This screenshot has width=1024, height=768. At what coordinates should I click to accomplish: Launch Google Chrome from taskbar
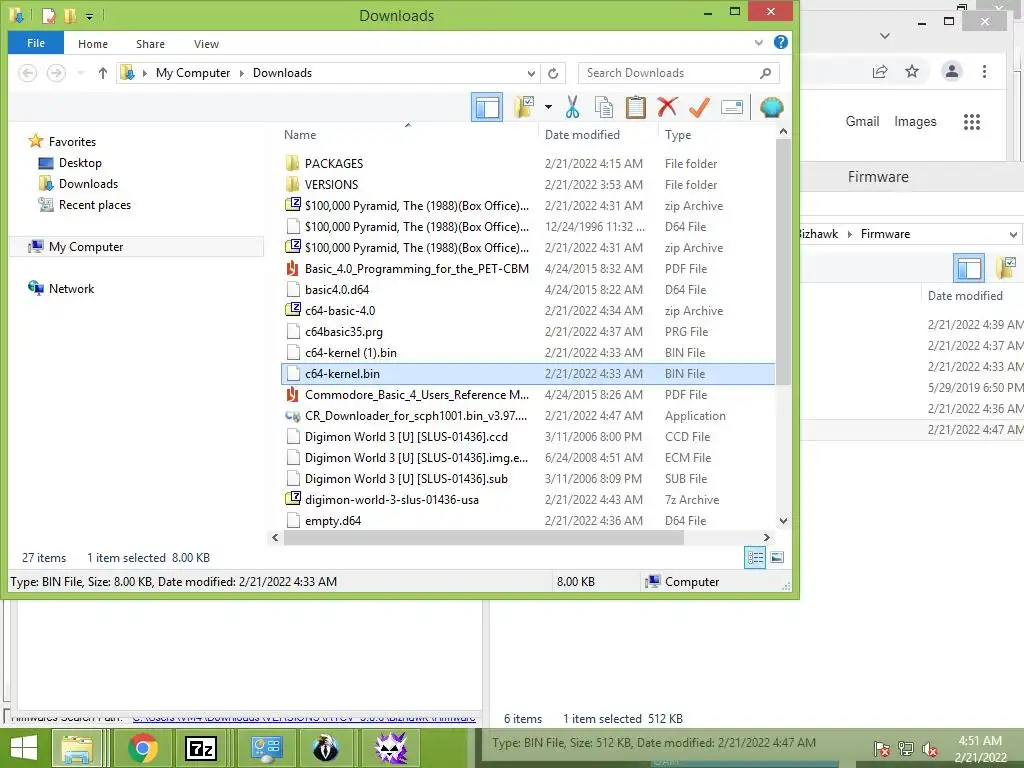point(142,748)
